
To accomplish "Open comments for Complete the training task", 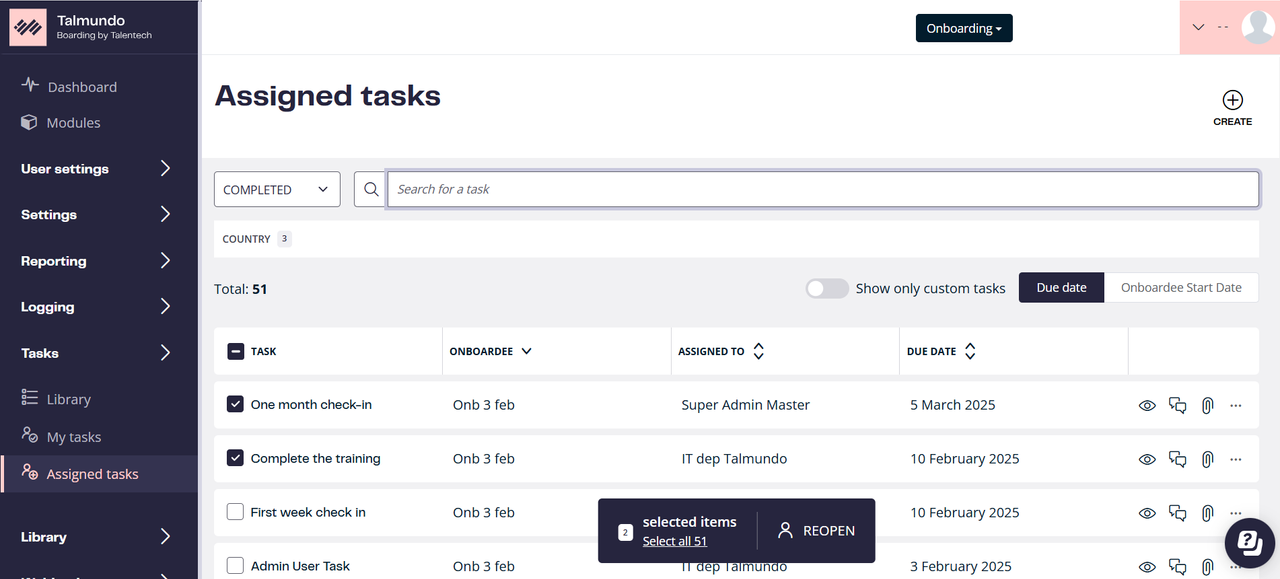I will pyautogui.click(x=1177, y=459).
